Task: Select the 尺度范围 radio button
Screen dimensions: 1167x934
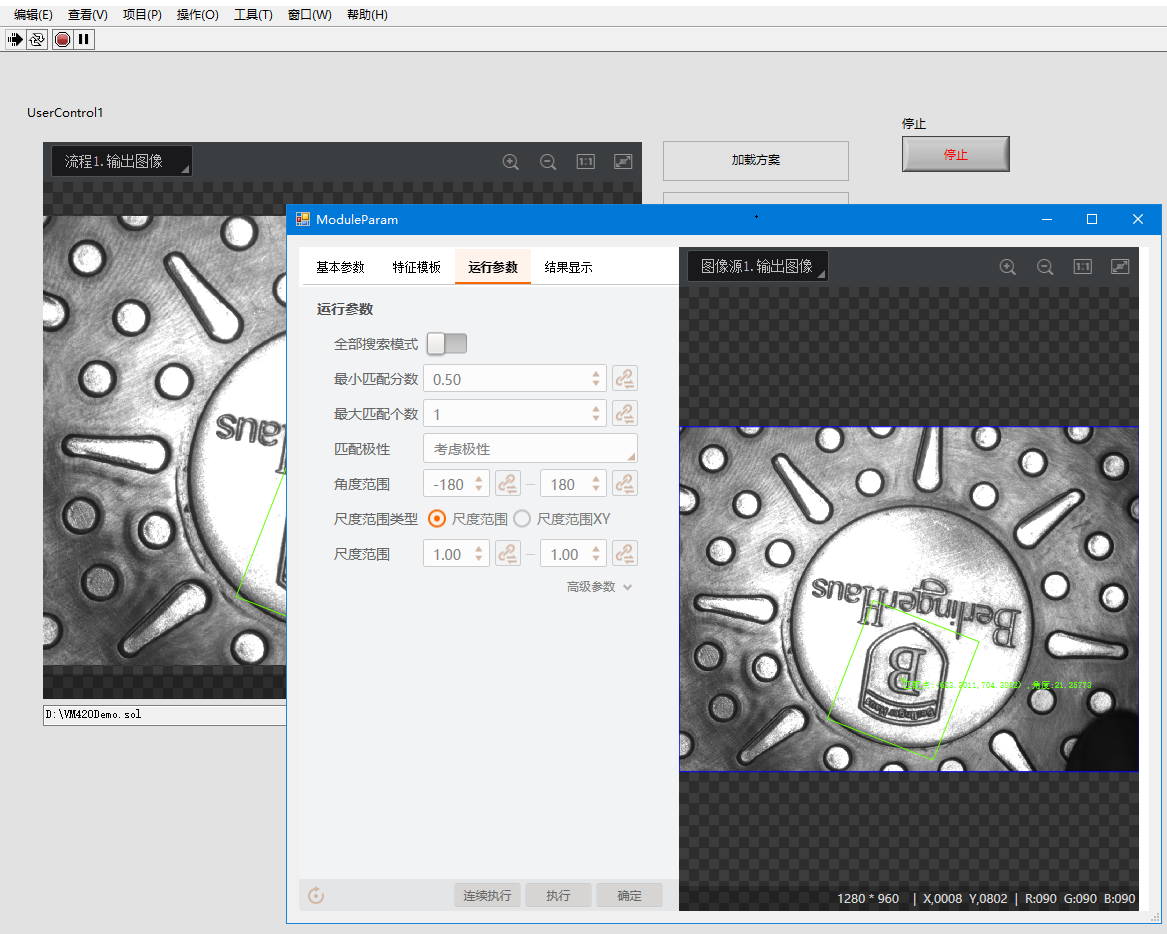Action: click(437, 519)
